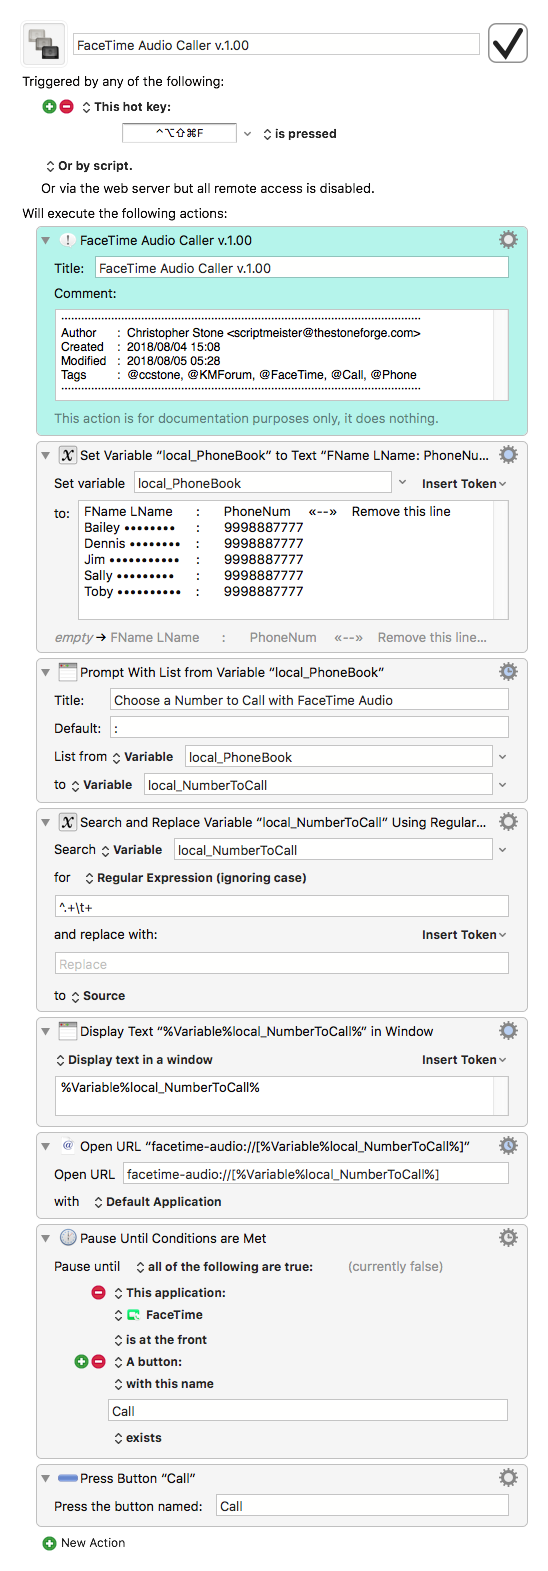This screenshot has width=548, height=1571.
Task: Open variable name dropdown in Set Variable action
Action: [x=402, y=483]
